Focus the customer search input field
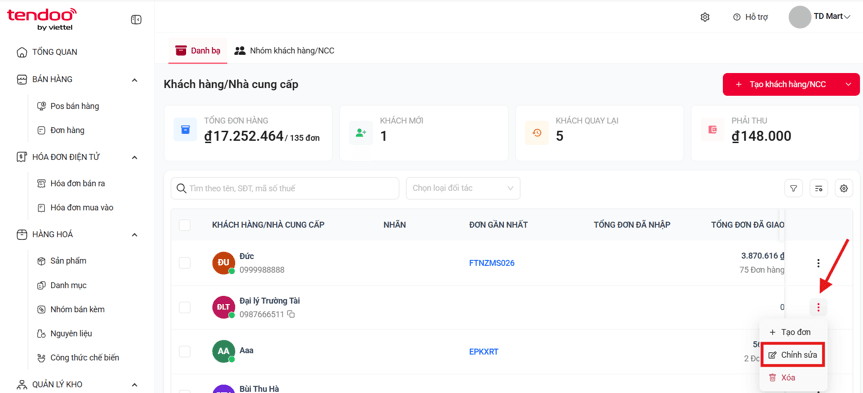 click(285, 188)
